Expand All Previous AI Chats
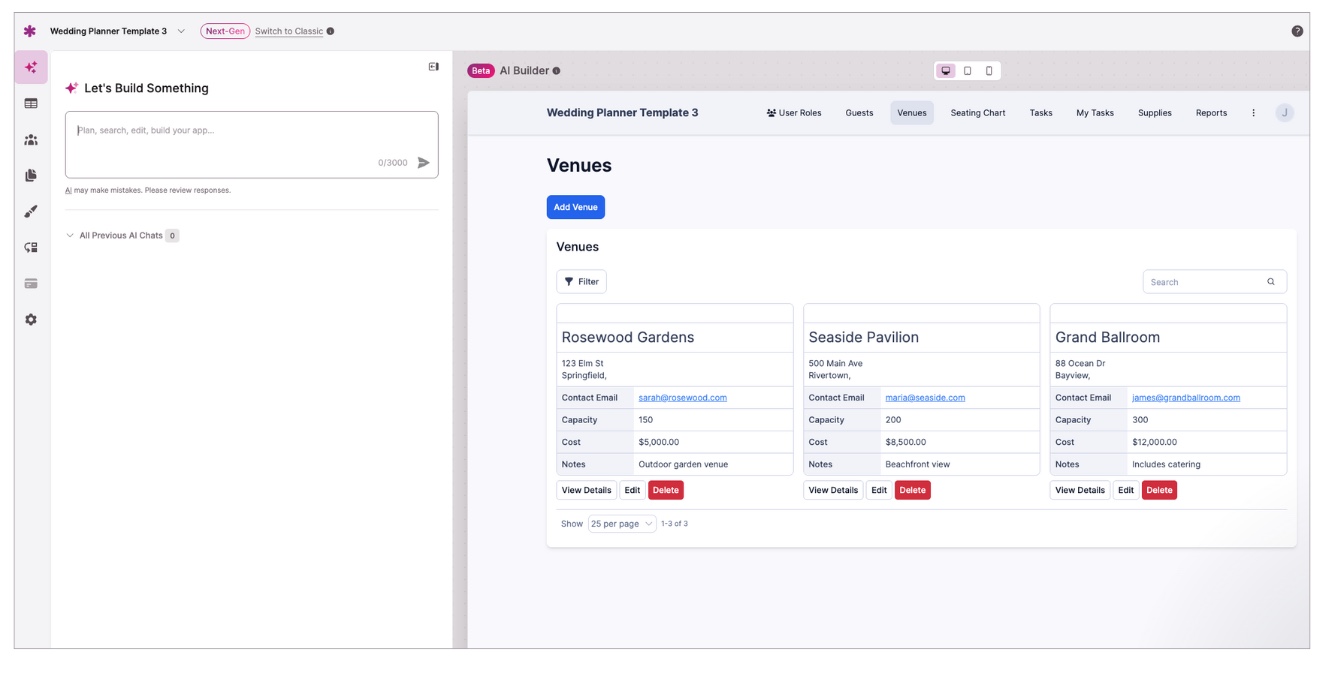This screenshot has width=1324, height=676. [x=121, y=236]
